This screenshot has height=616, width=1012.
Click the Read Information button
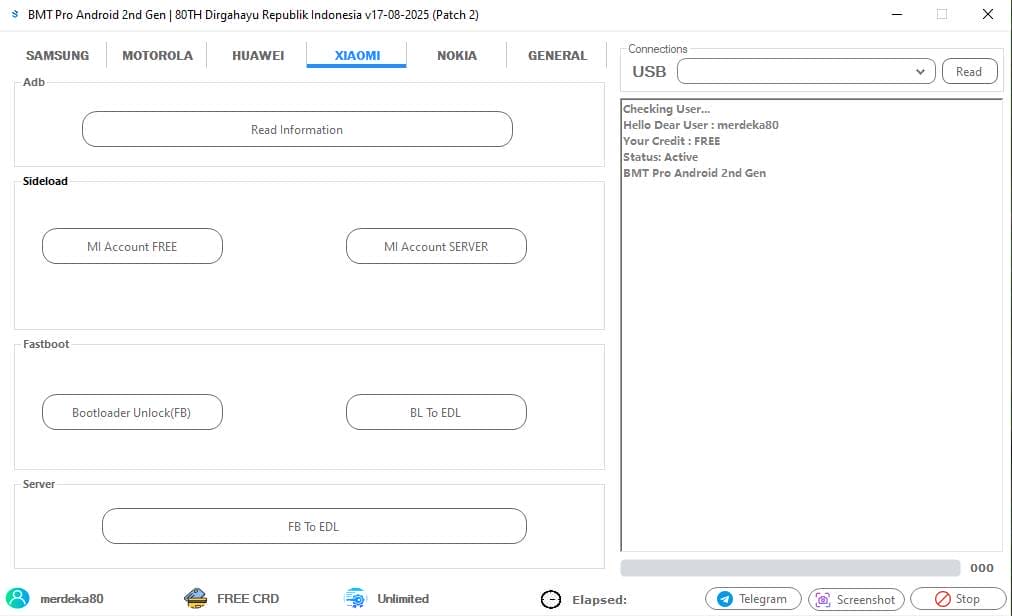tap(296, 129)
